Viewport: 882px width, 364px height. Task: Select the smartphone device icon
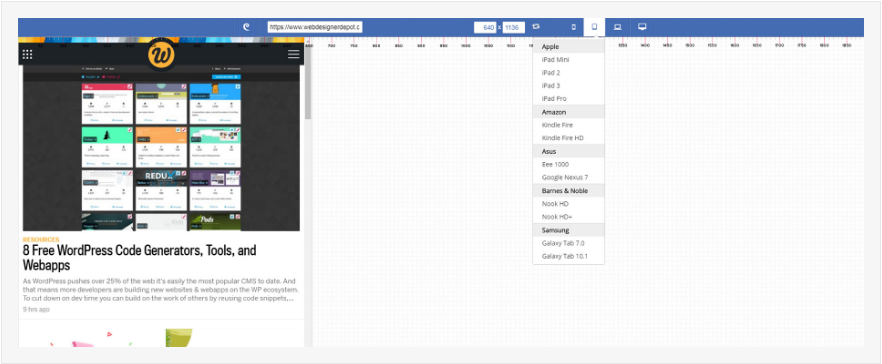point(573,27)
